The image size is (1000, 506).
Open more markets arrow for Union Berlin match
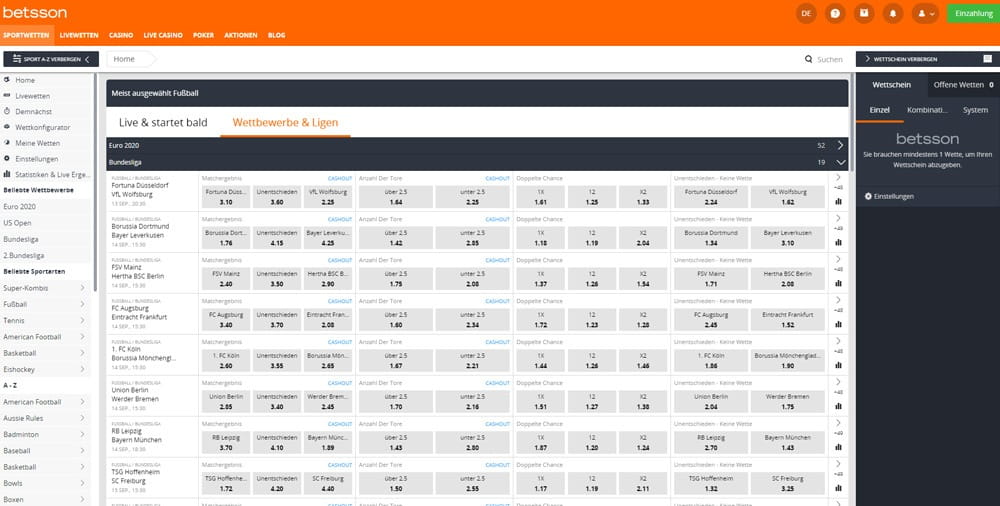coord(838,382)
